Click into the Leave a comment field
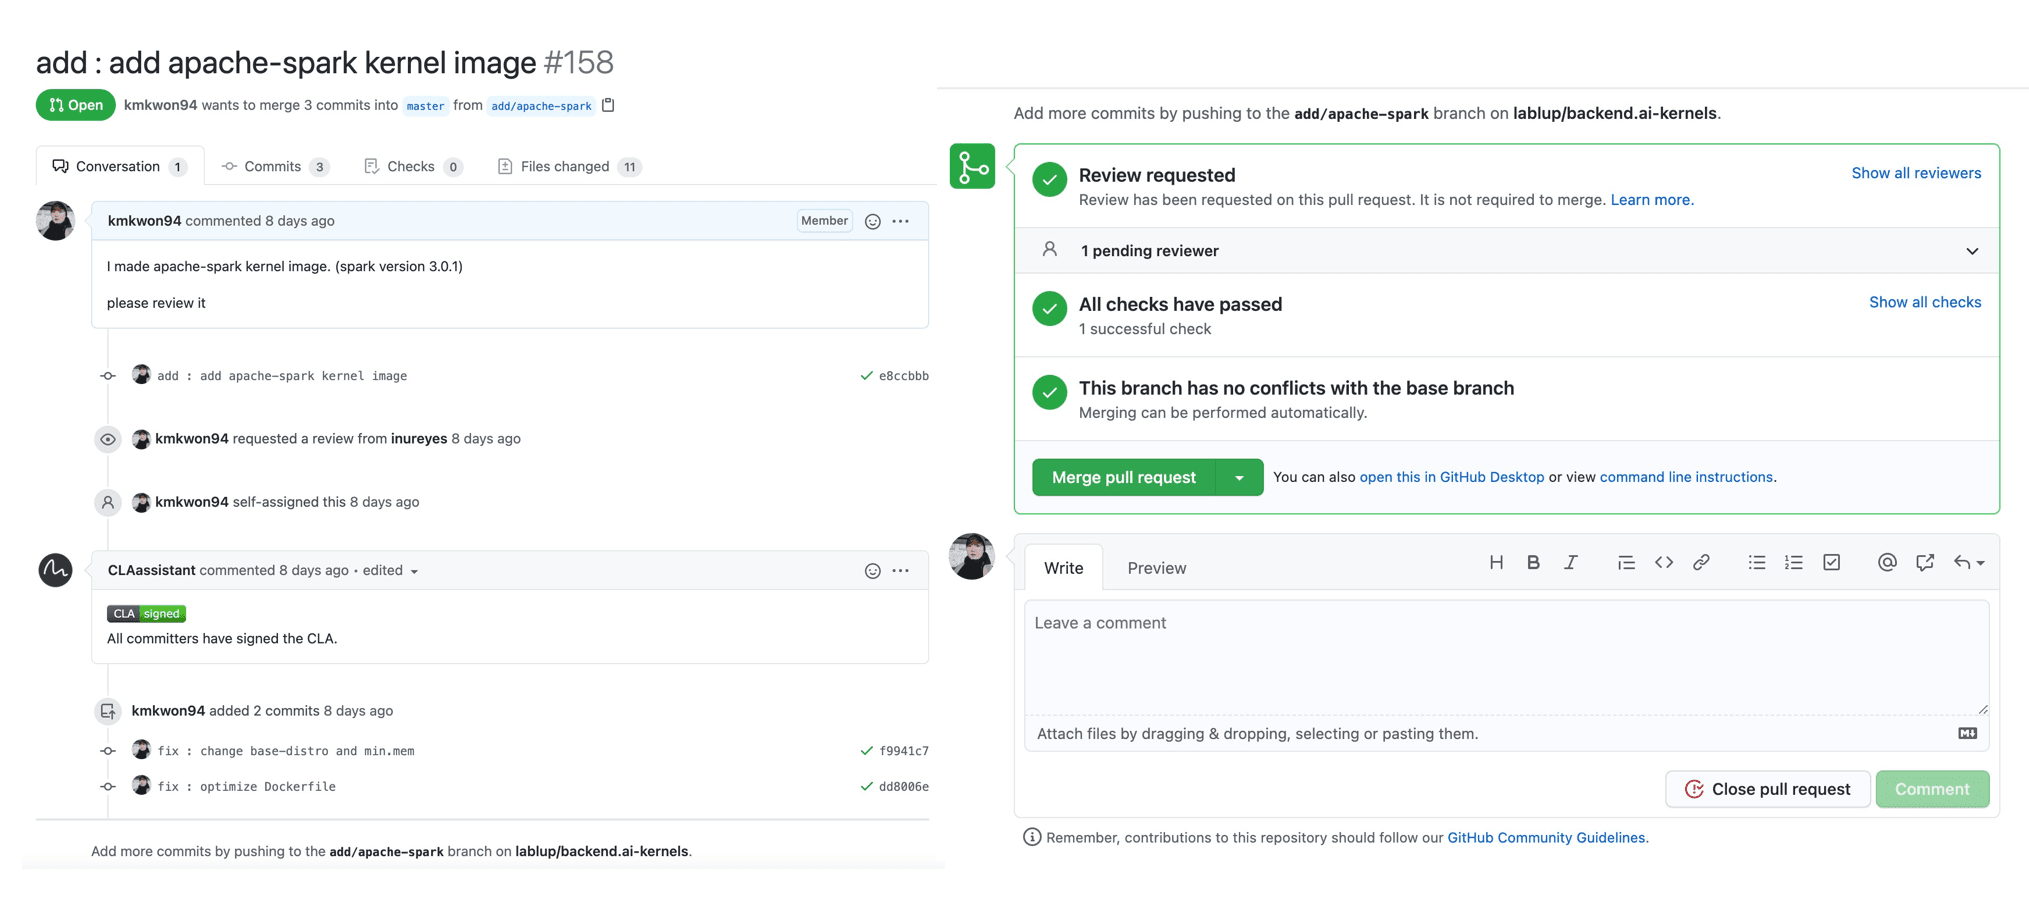The height and width of the screenshot is (900, 2029). click(1505, 655)
